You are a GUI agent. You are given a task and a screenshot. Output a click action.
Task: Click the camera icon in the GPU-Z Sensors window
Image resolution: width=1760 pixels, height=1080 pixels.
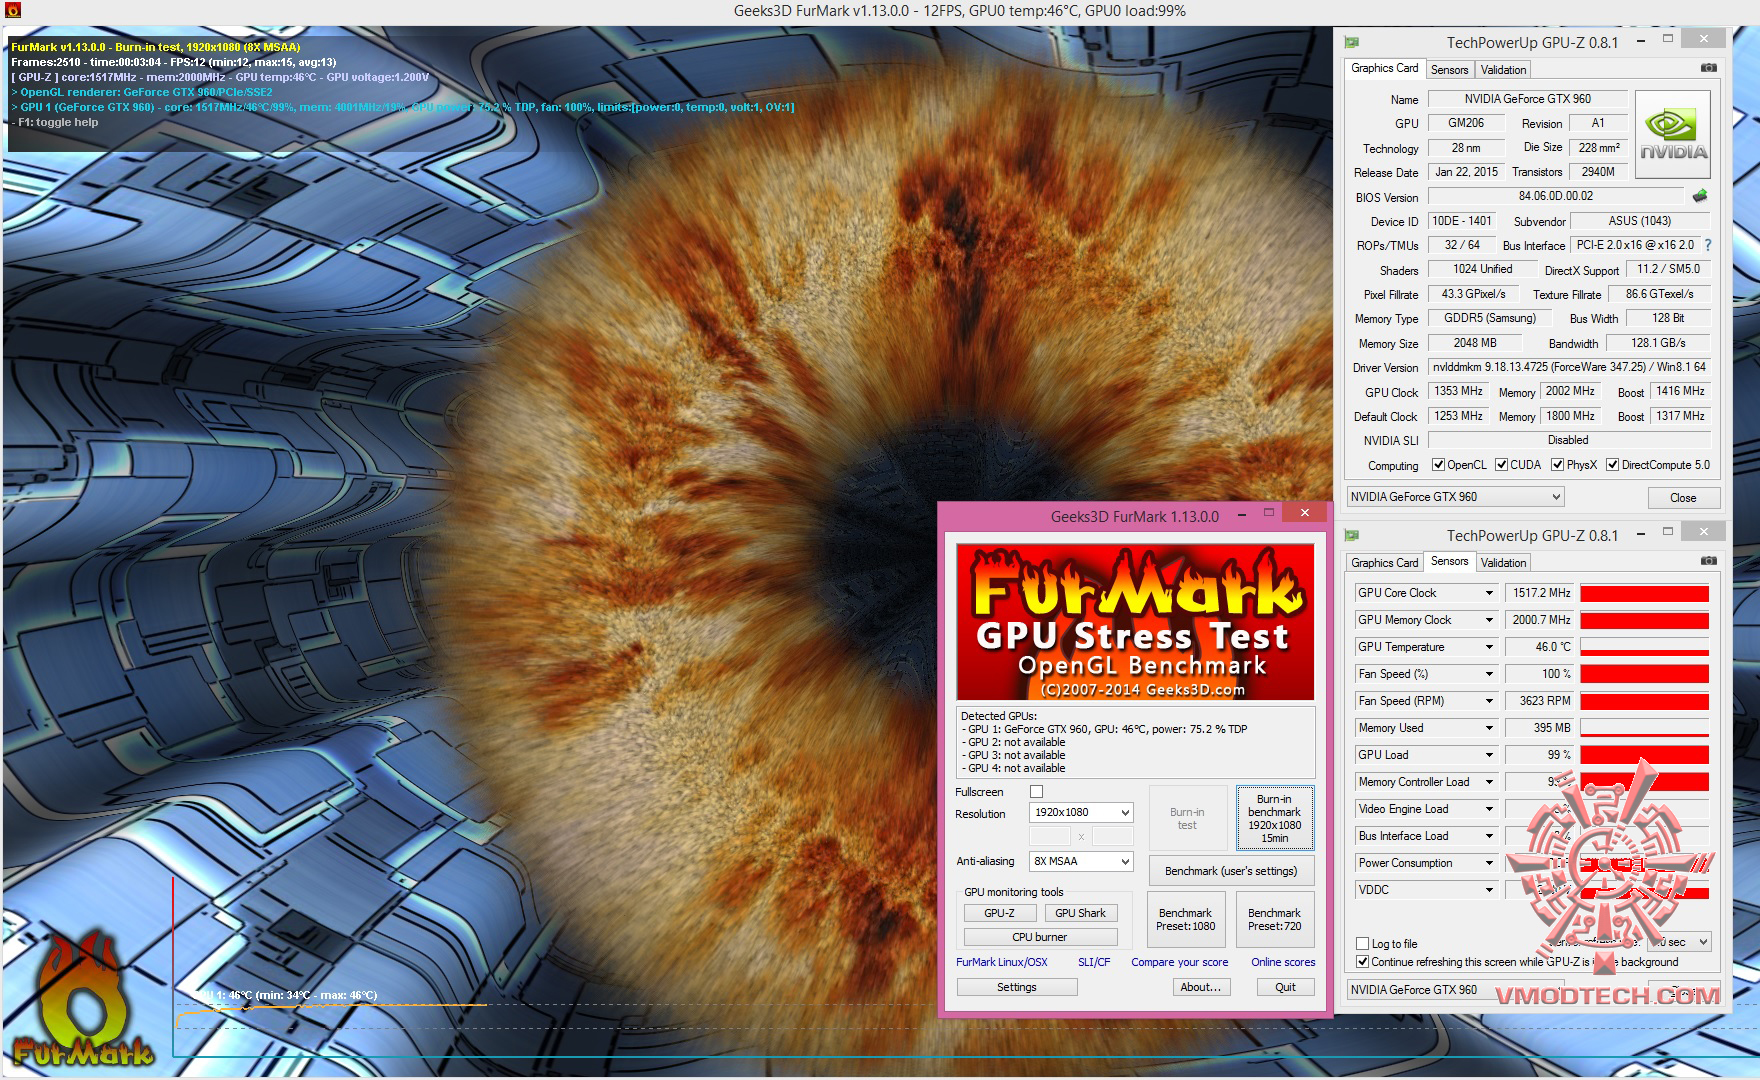[x=1709, y=561]
